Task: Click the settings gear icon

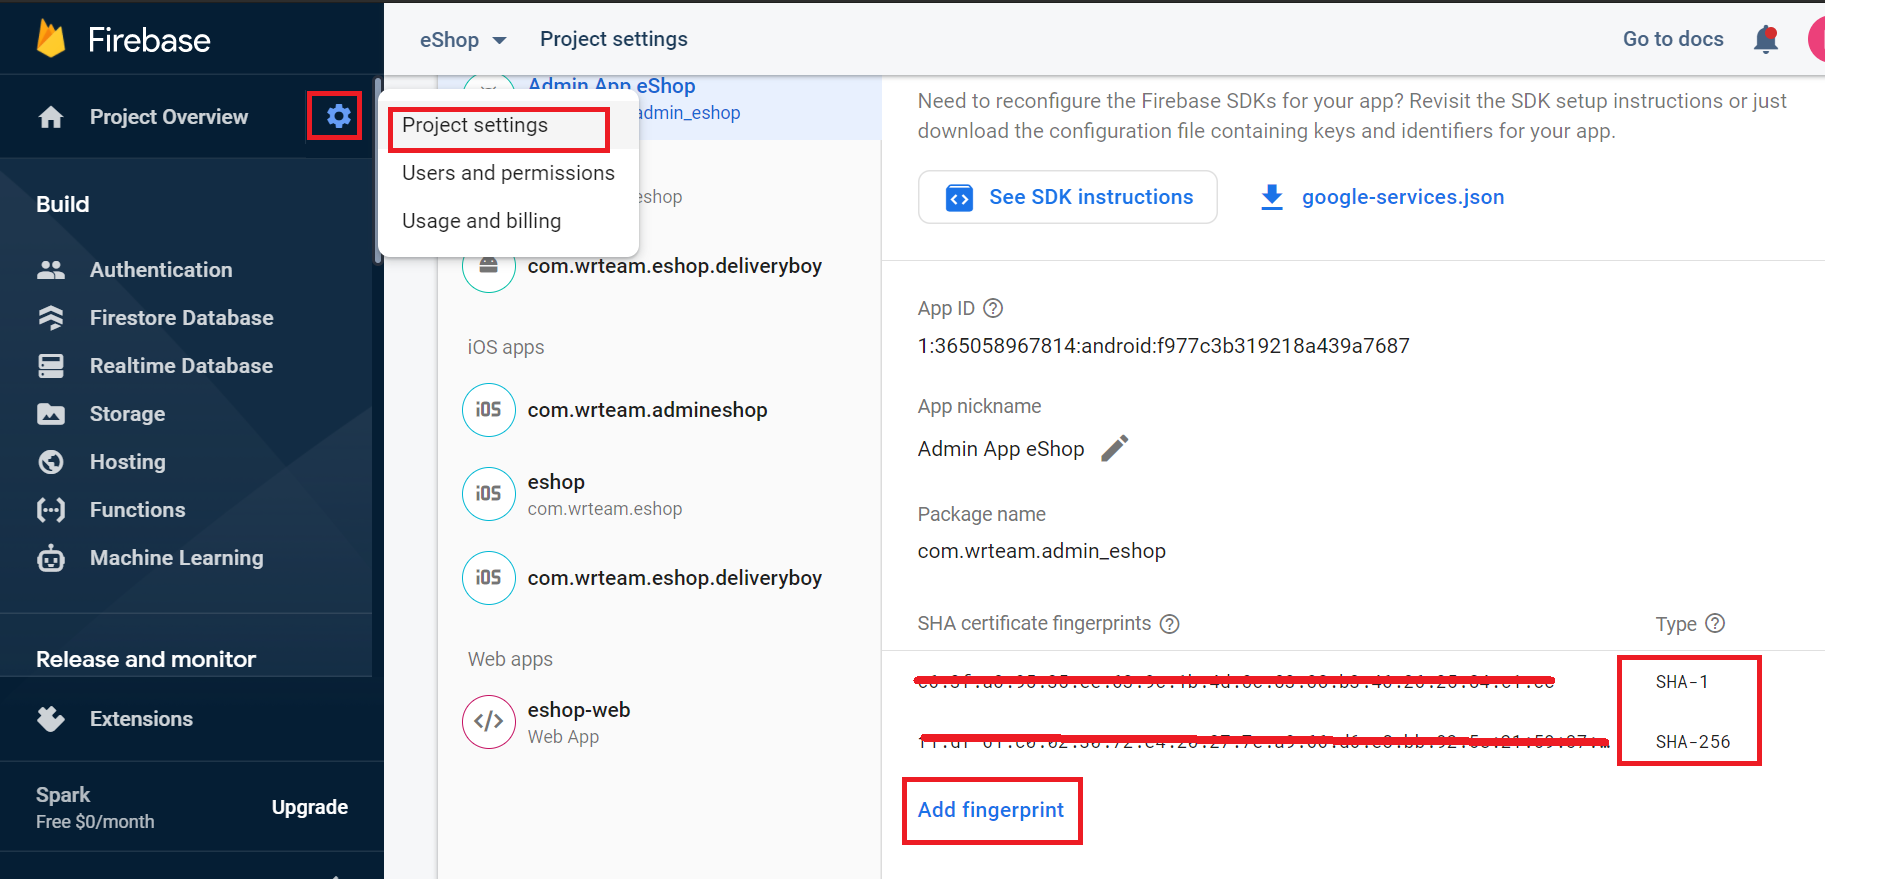Action: tap(338, 116)
